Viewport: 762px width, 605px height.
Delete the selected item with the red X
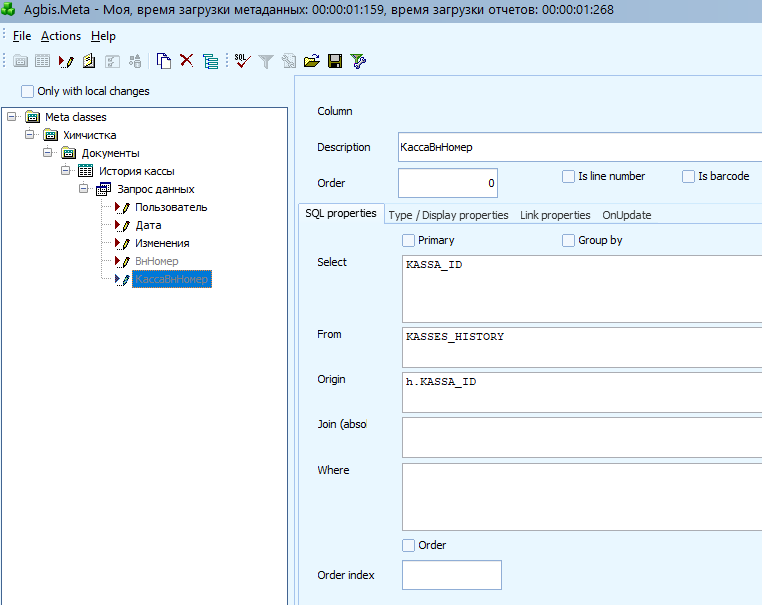(x=187, y=61)
